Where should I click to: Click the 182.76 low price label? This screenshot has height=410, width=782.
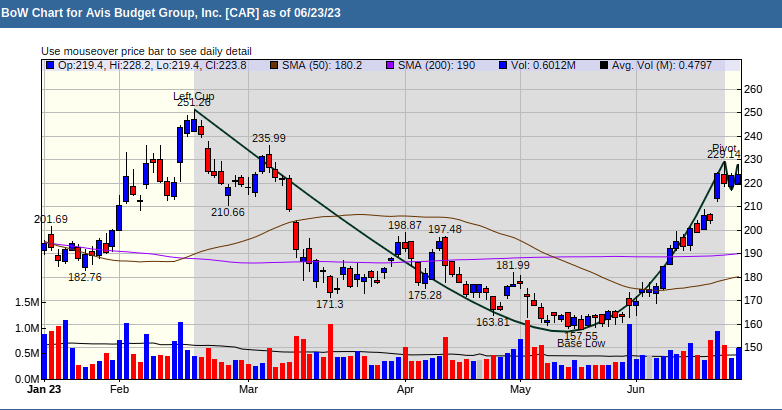point(85,277)
